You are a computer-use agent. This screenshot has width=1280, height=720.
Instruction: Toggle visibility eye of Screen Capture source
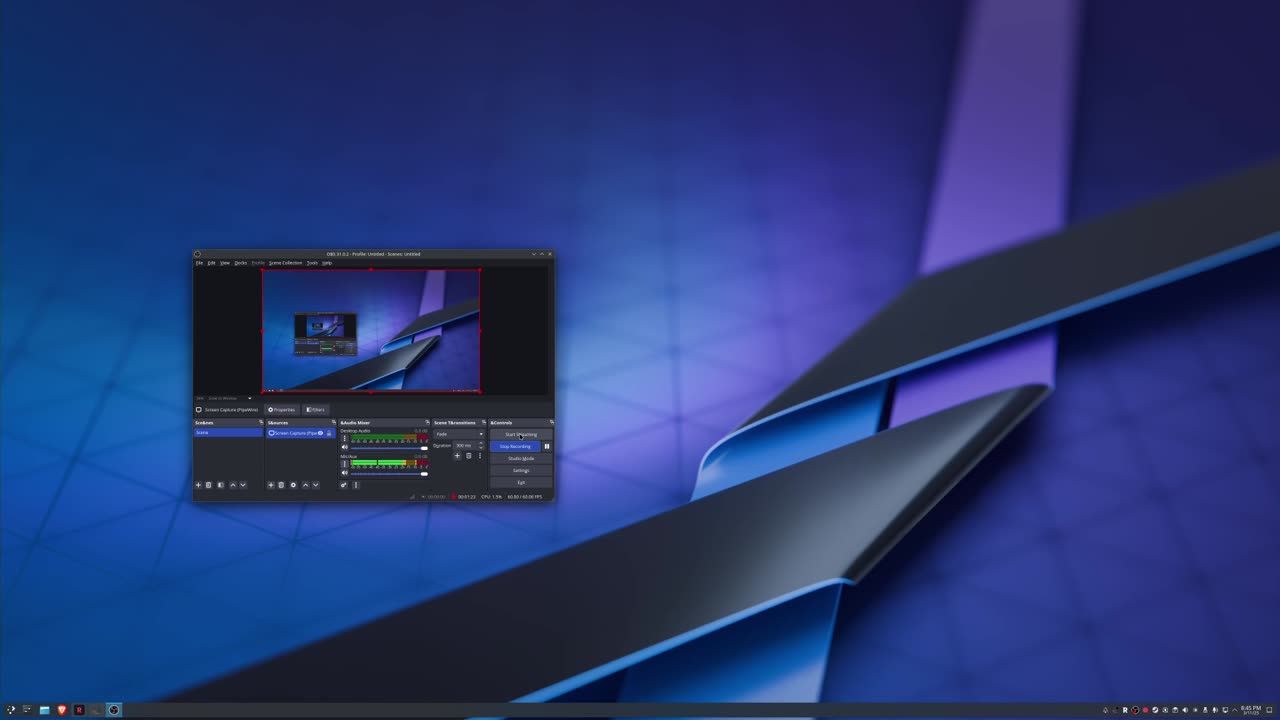tap(320, 433)
